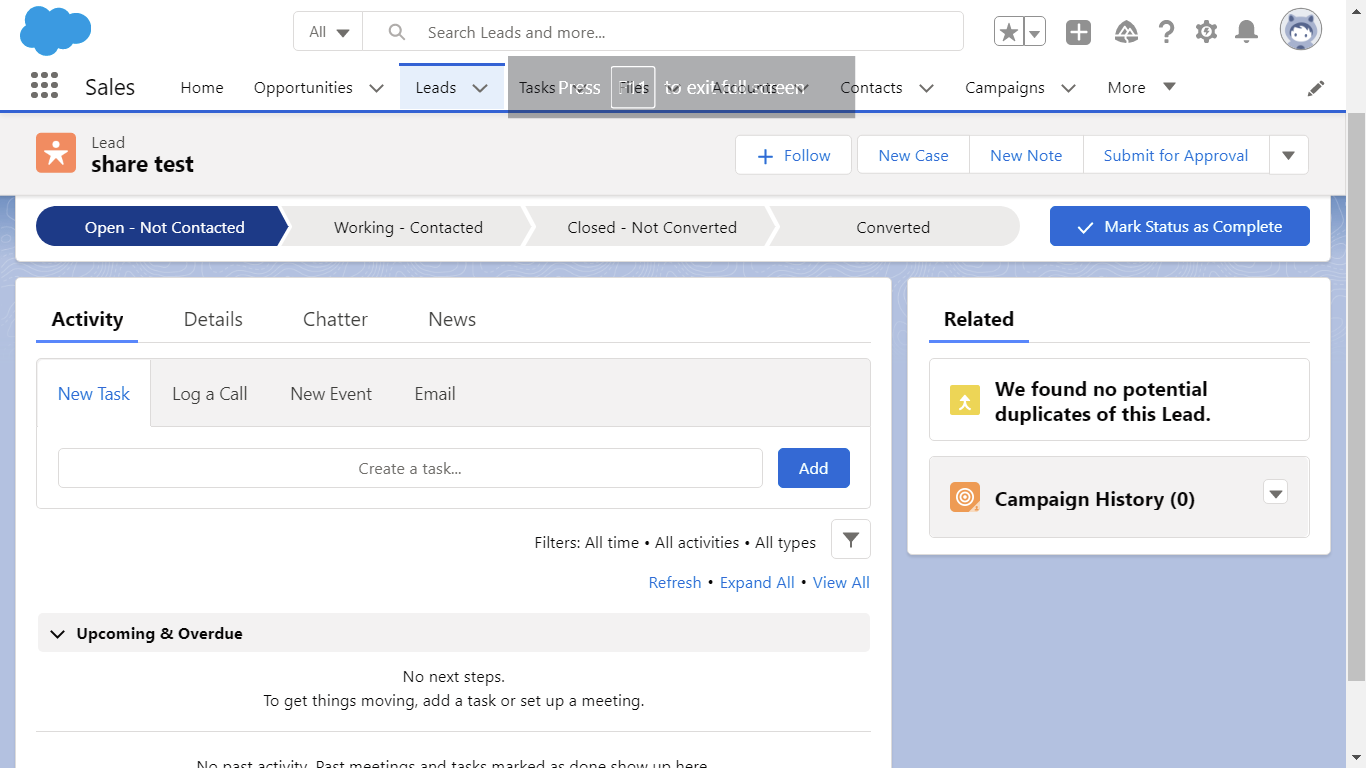Click Submit for Approval

[x=1176, y=155]
